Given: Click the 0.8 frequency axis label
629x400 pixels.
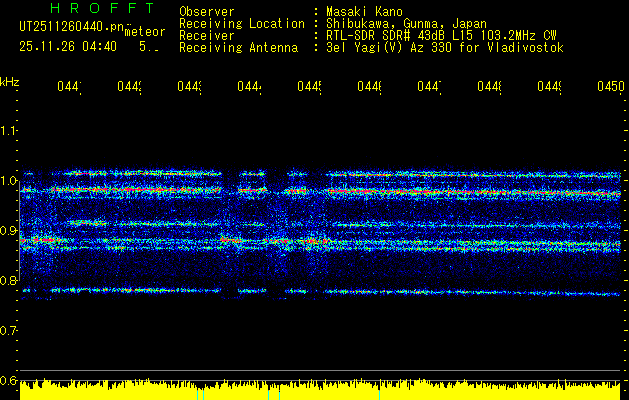Looking at the screenshot, I should 8,280.
